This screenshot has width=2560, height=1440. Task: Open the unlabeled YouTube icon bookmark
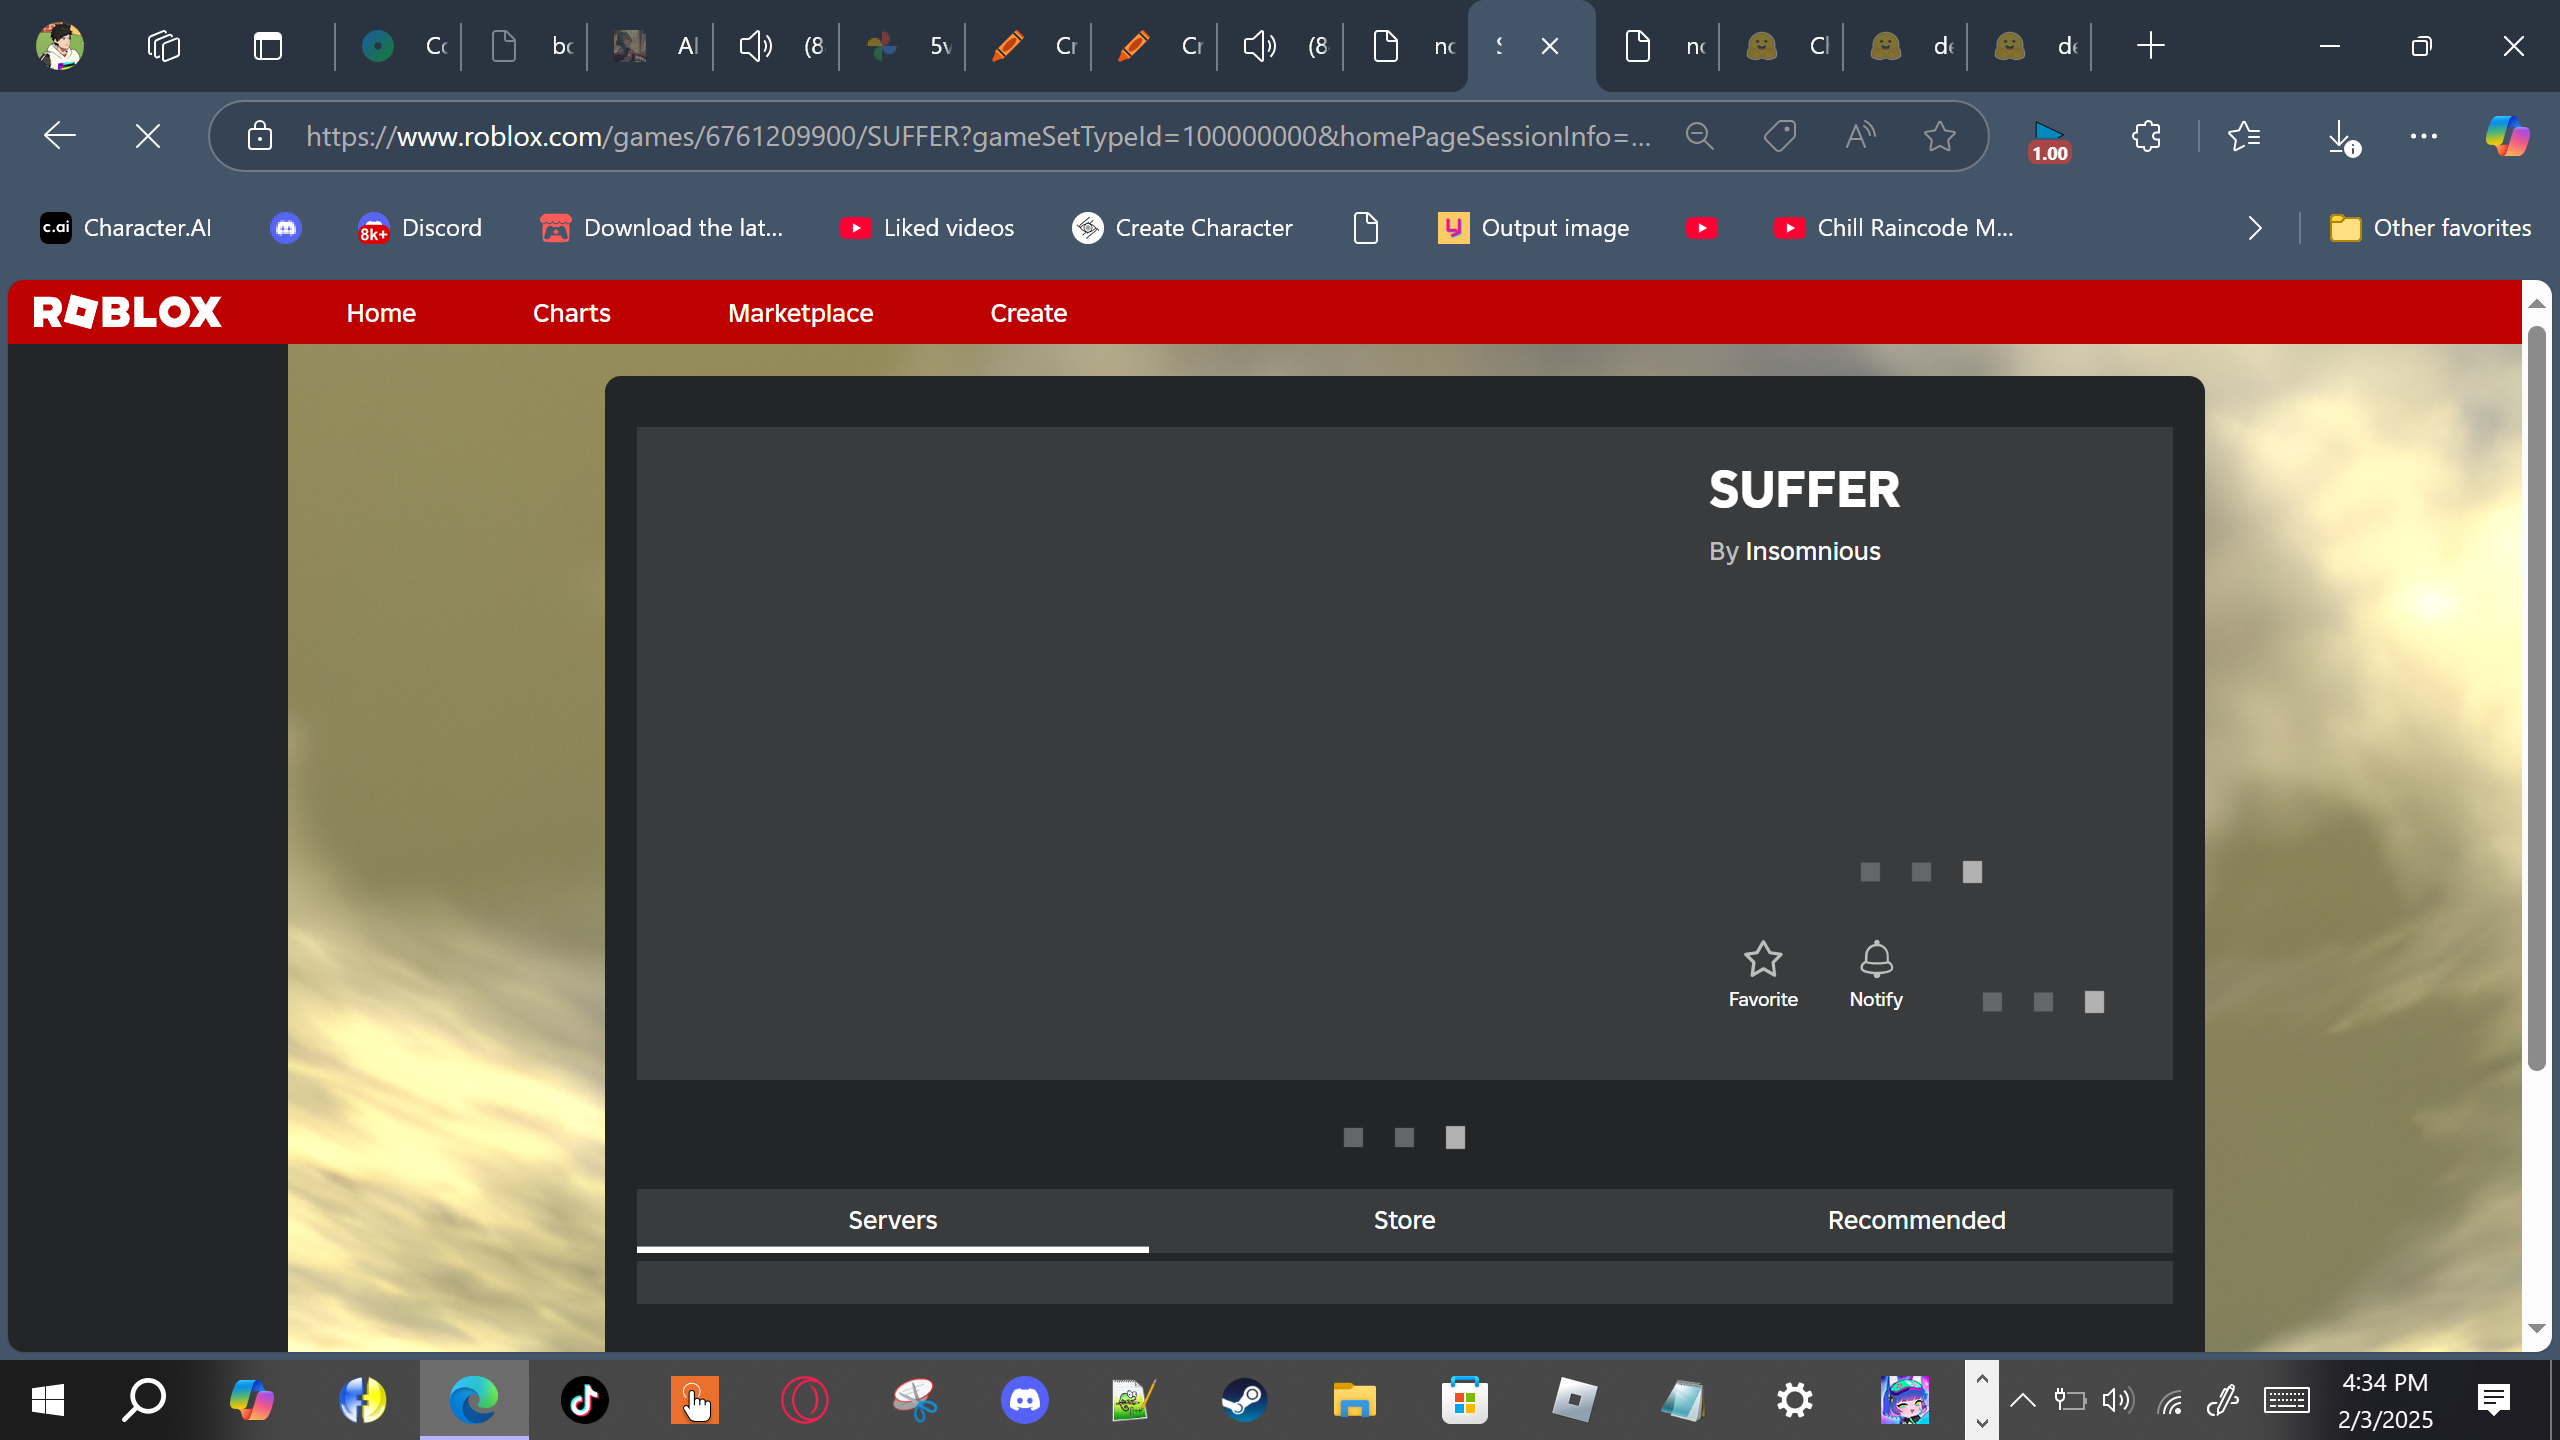[x=1702, y=228]
